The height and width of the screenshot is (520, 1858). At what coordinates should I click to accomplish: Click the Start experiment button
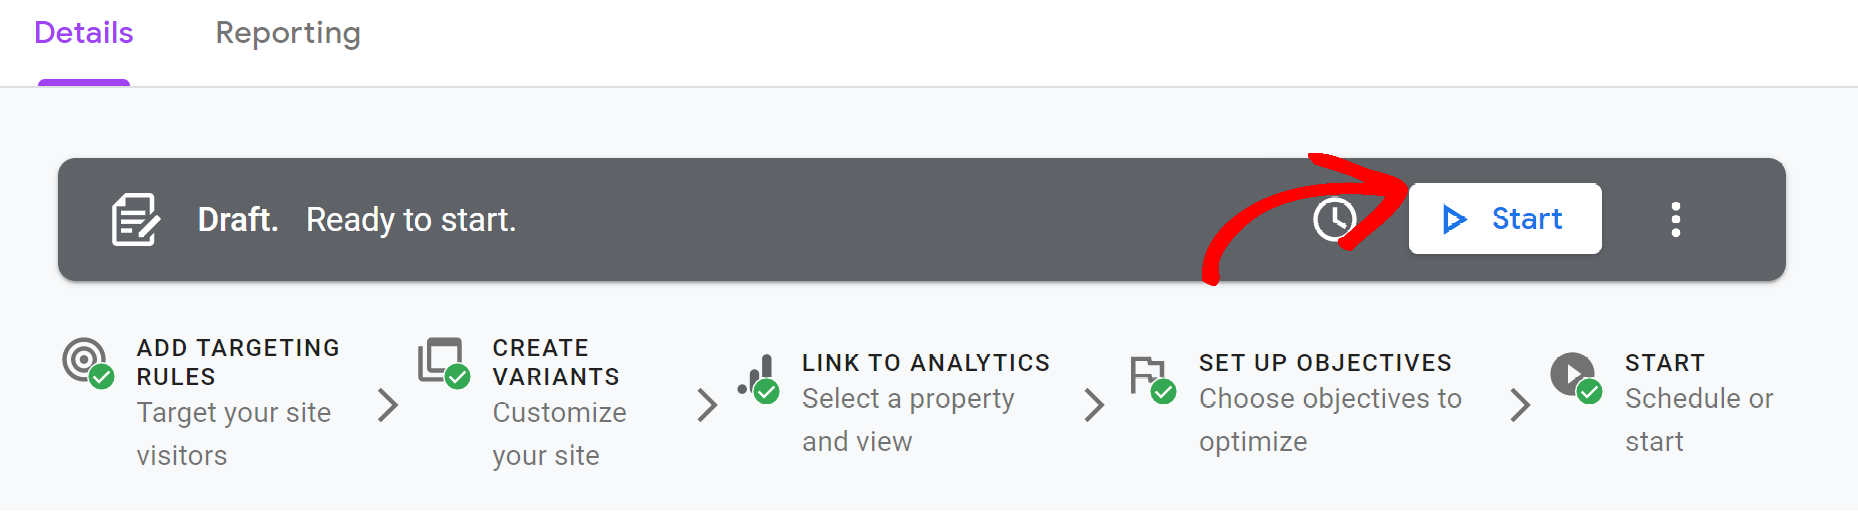1505,218
